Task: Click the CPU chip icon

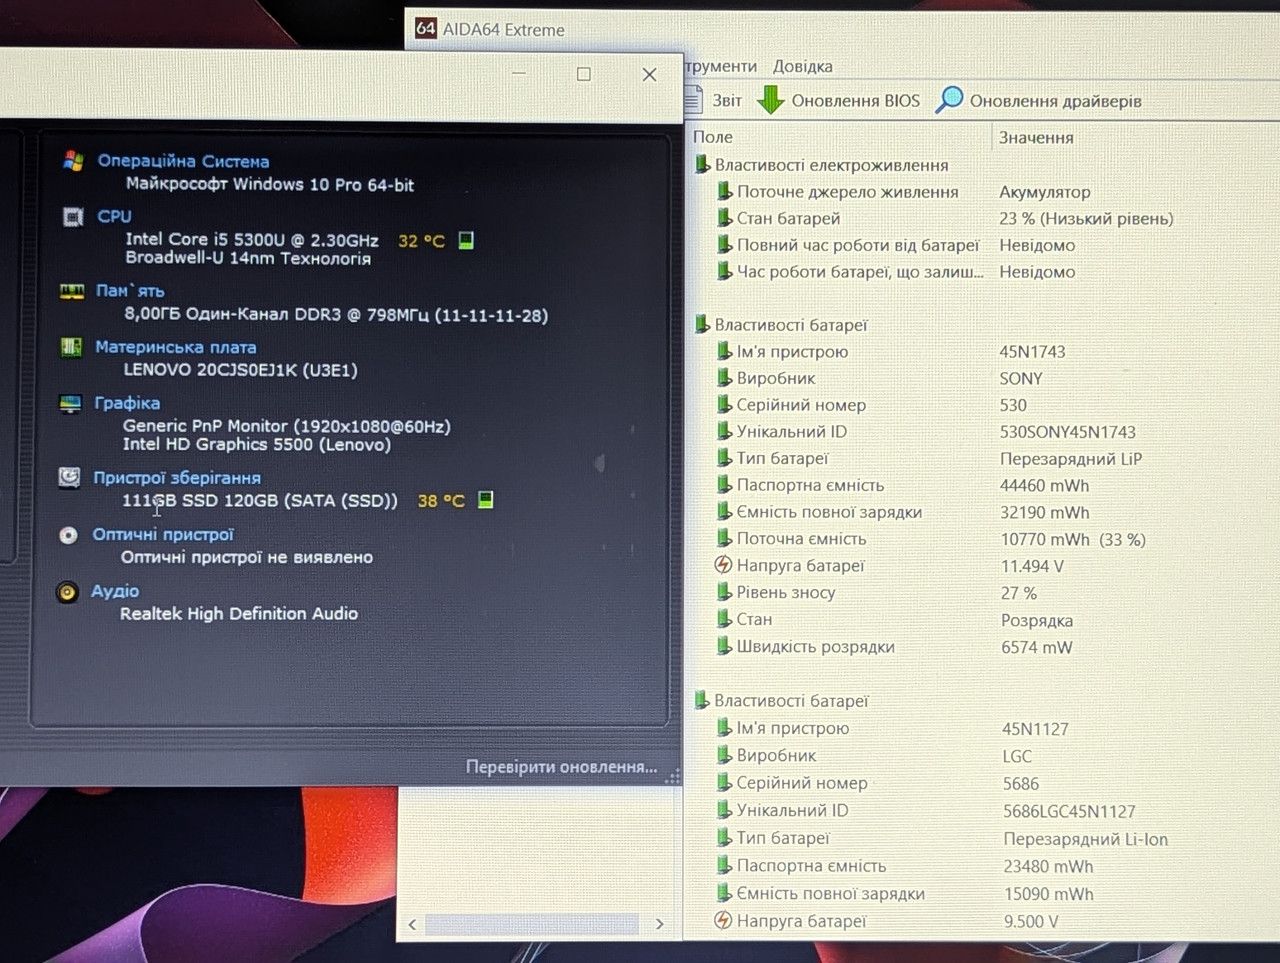Action: pyautogui.click(x=73, y=217)
